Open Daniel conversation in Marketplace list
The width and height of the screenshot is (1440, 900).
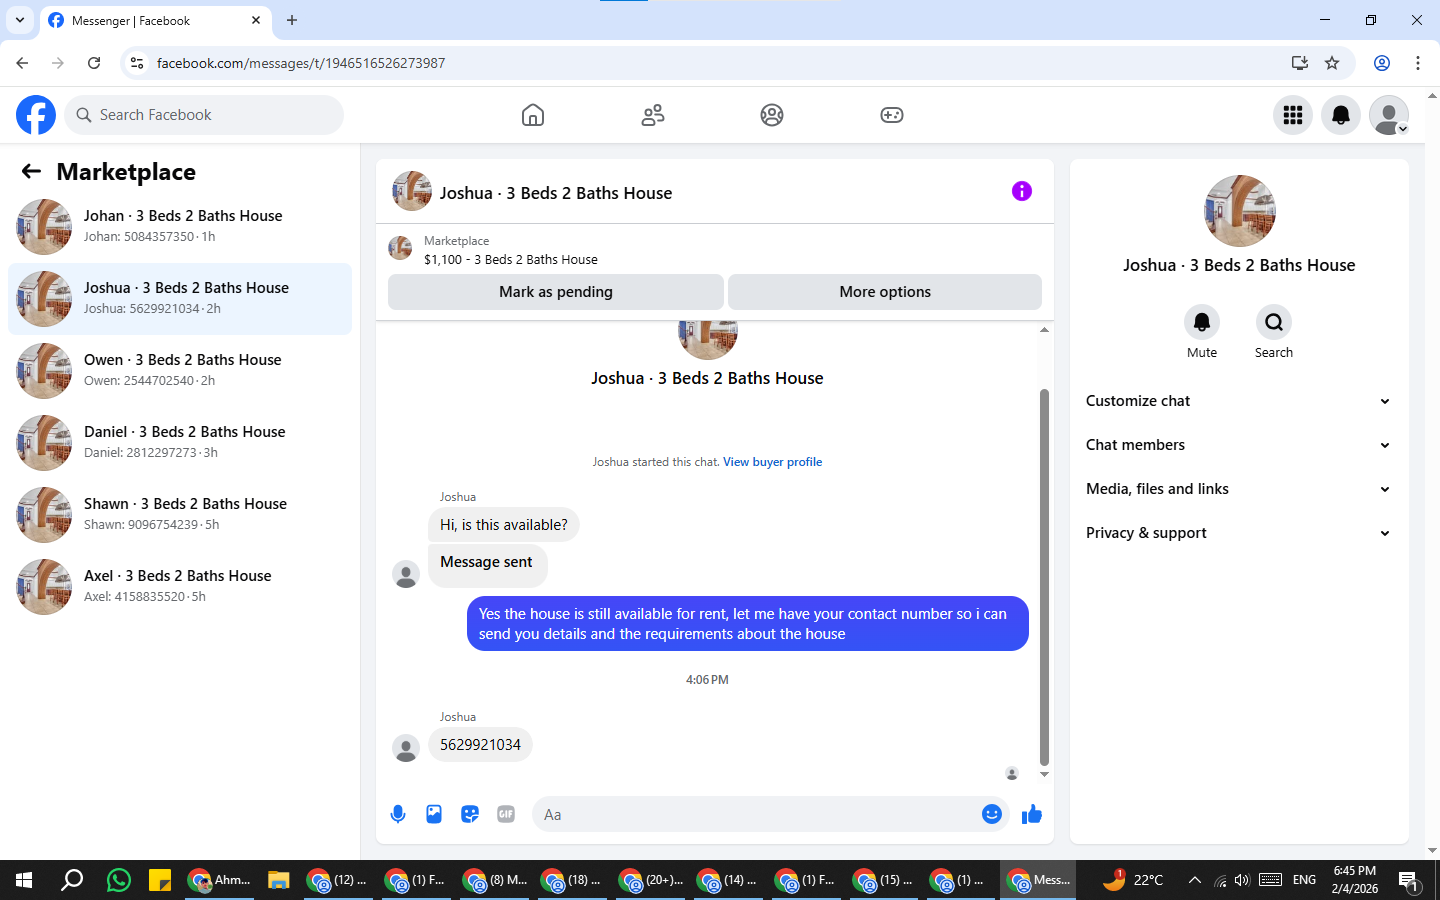pyautogui.click(x=180, y=443)
